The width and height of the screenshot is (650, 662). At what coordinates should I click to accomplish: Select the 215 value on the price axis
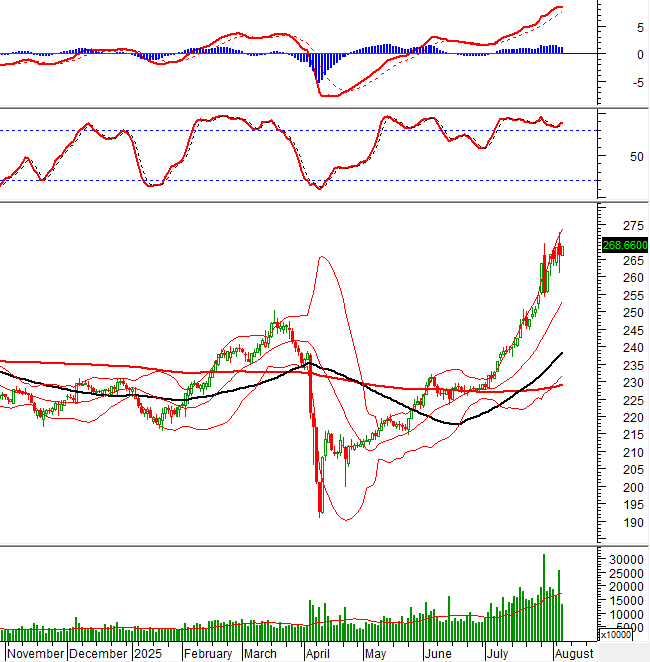point(634,435)
